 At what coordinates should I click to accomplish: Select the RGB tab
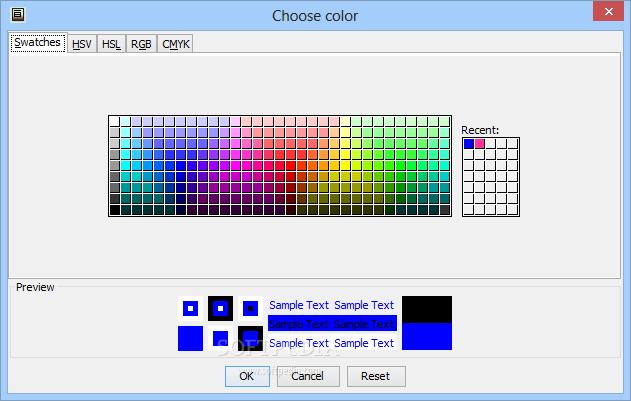141,44
